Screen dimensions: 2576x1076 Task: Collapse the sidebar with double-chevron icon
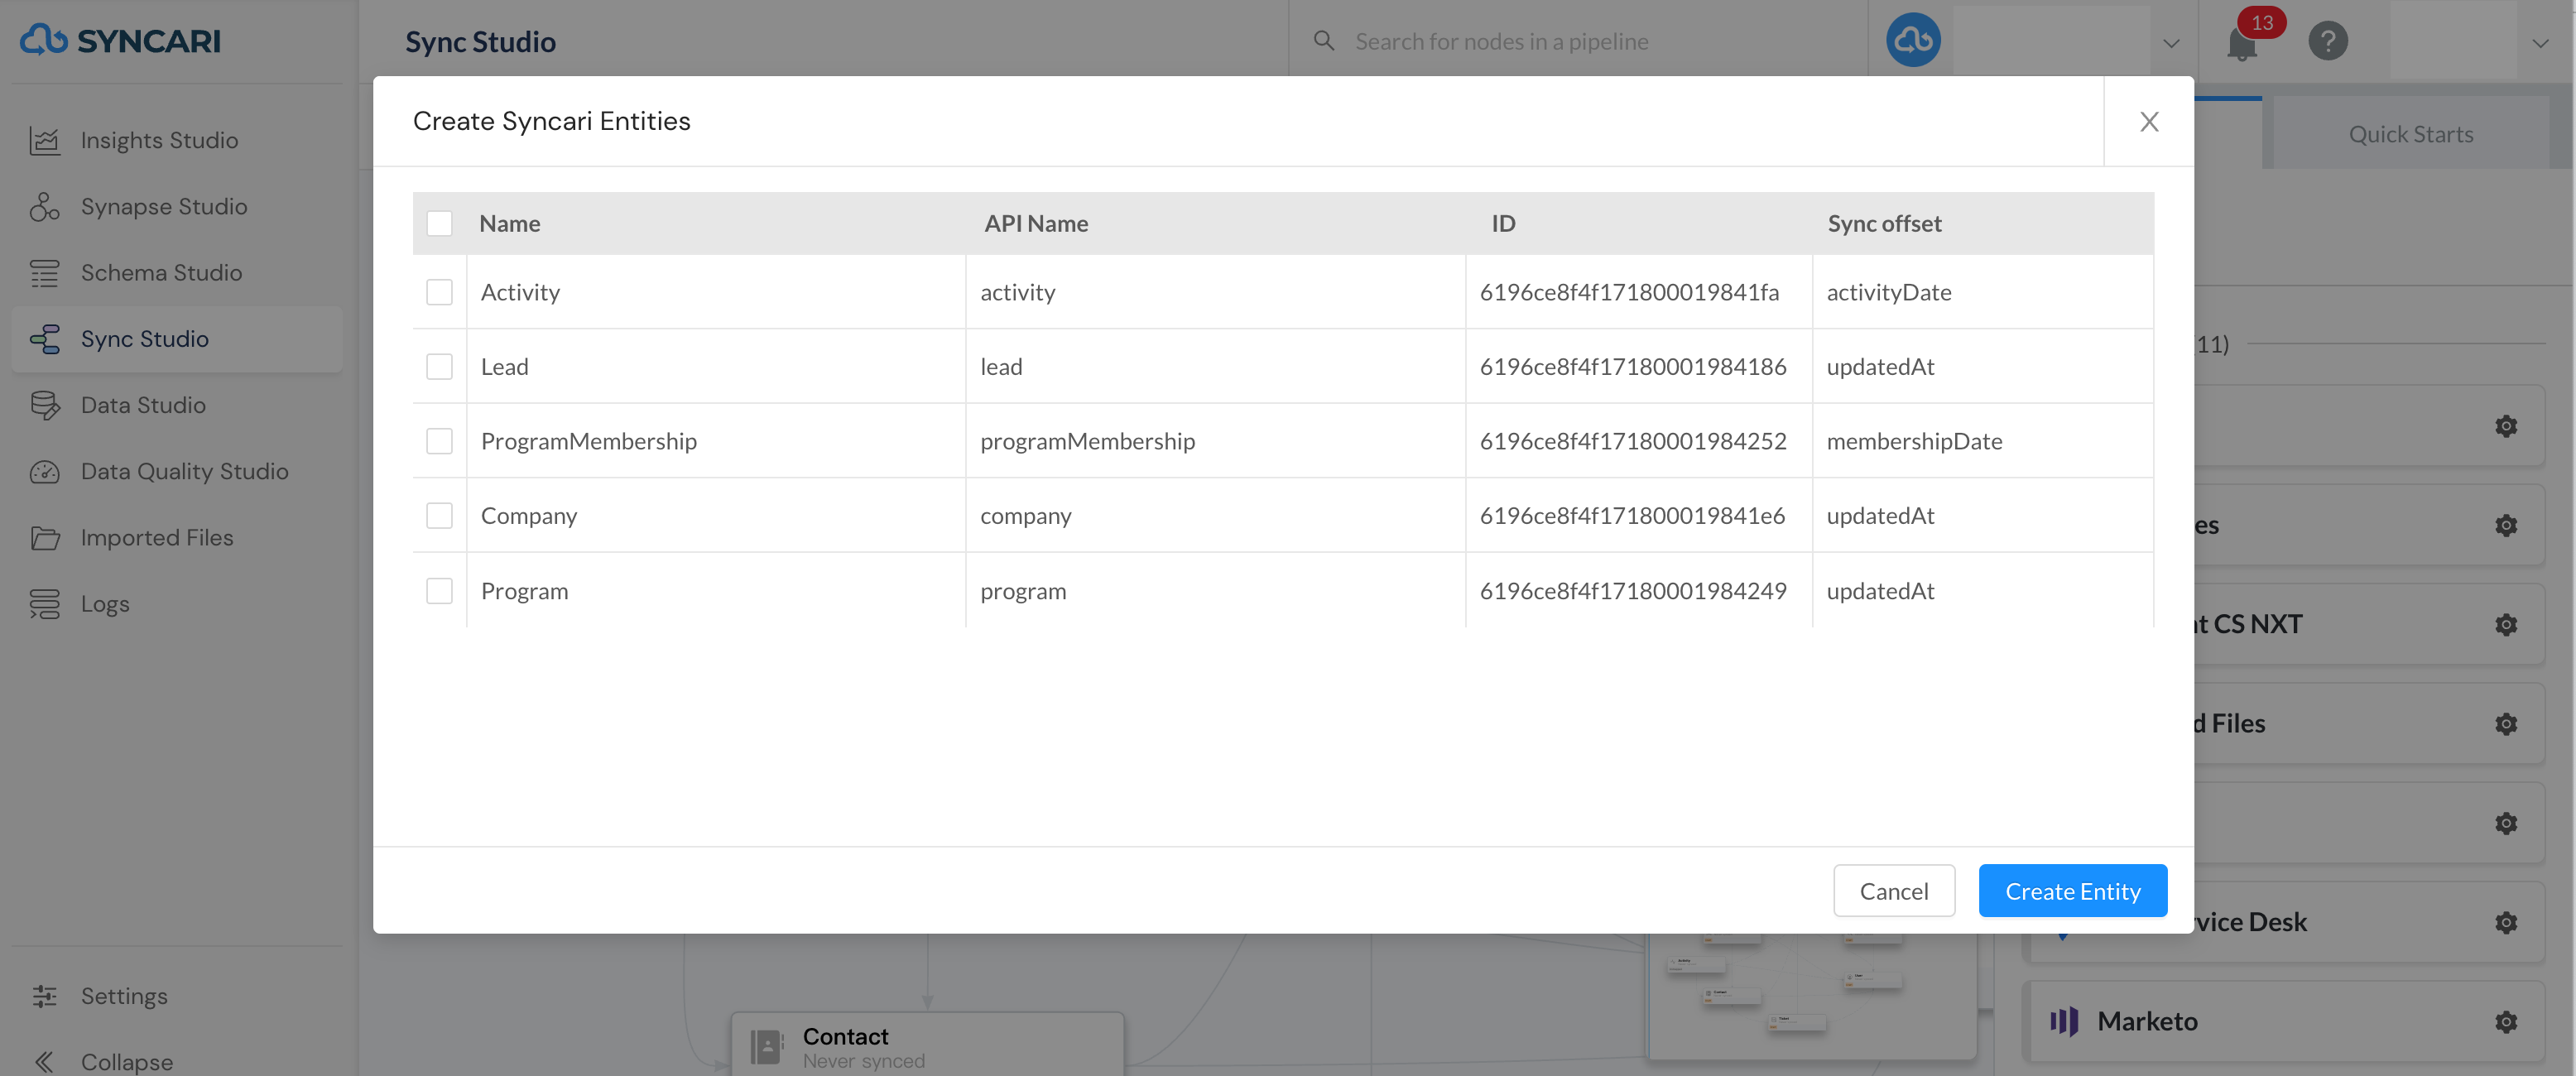coord(45,1062)
